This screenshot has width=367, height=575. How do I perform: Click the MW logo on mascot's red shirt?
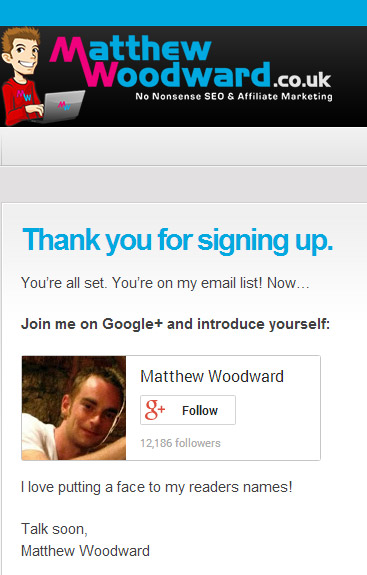(x=24, y=96)
